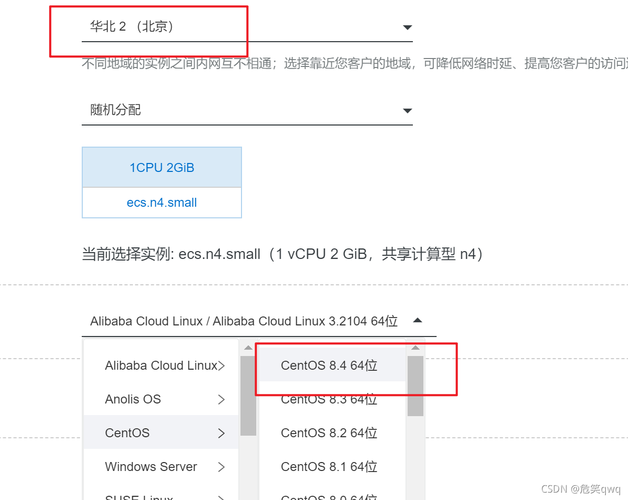Viewport: 628px width, 500px height.
Task: Click the OS category list scrollbar thumb
Action: click(248, 395)
